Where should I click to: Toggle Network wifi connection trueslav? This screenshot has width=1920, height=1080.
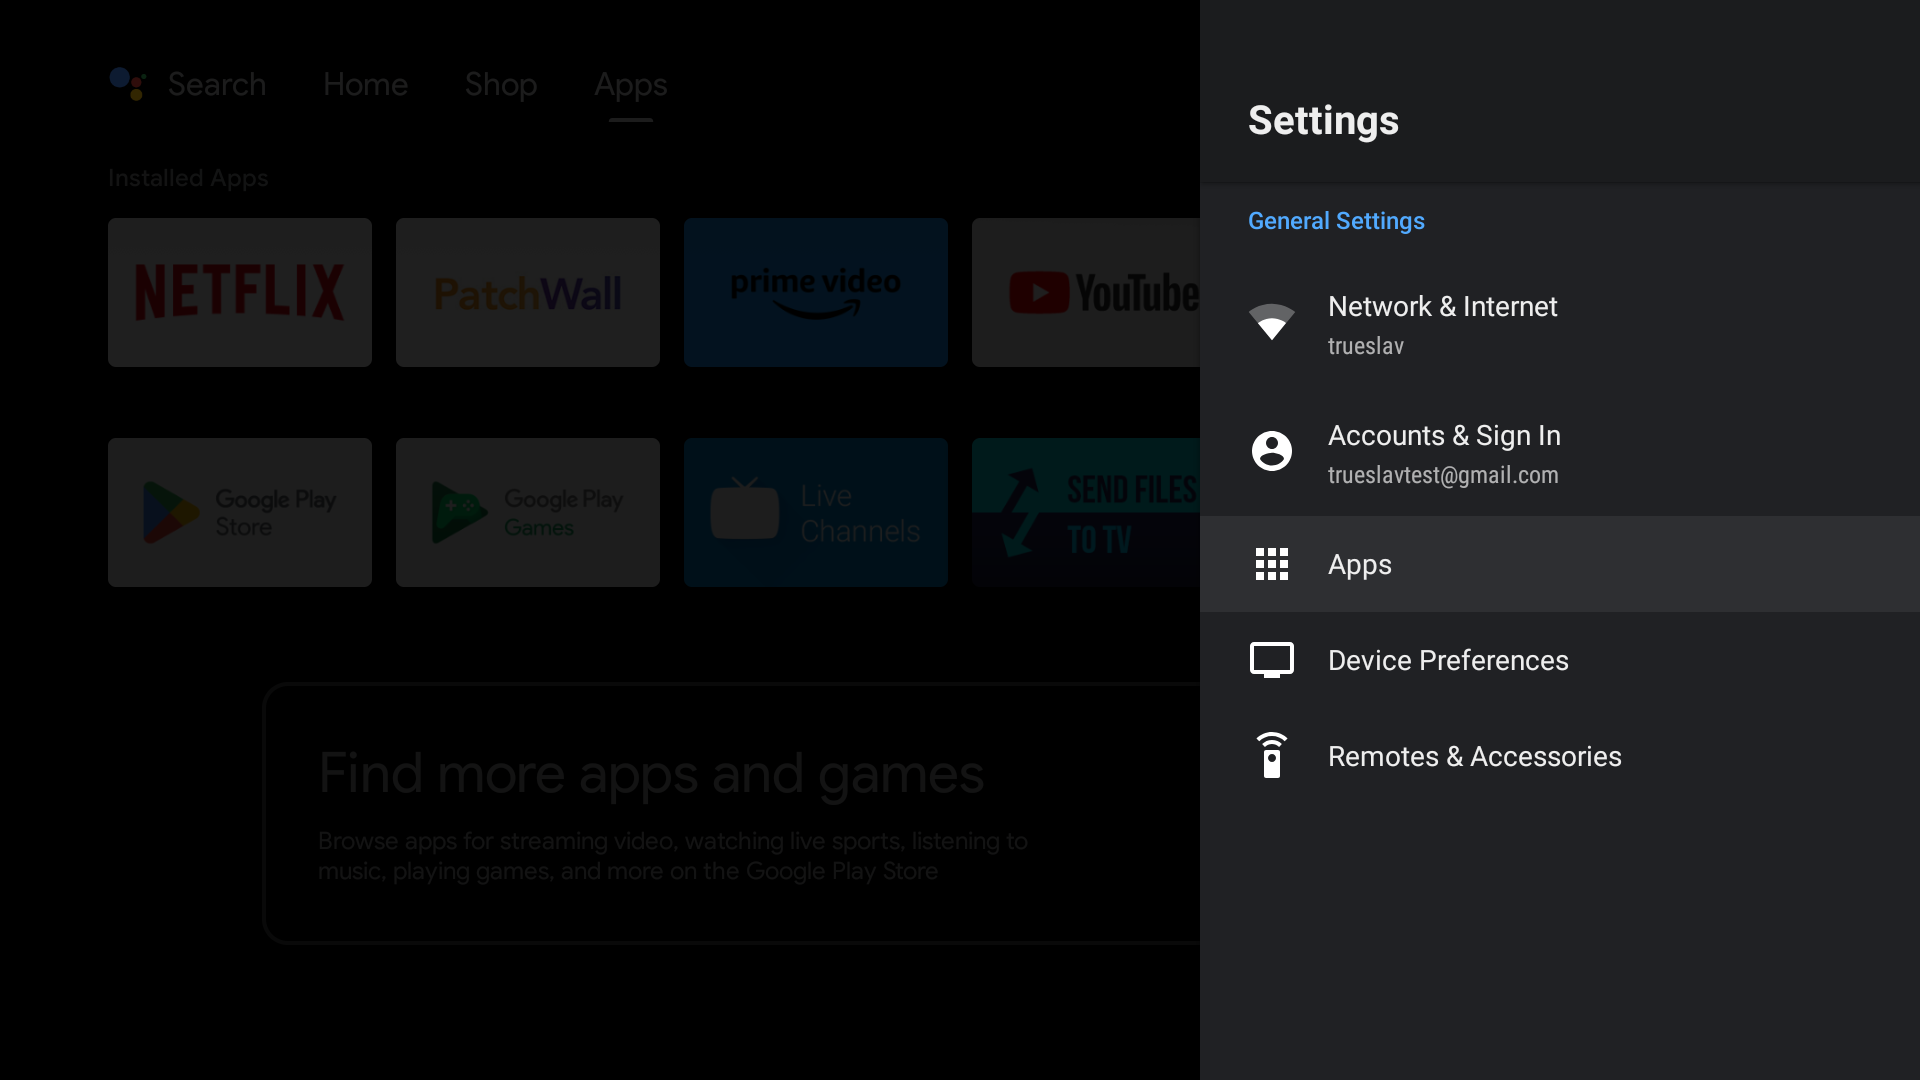click(1560, 323)
